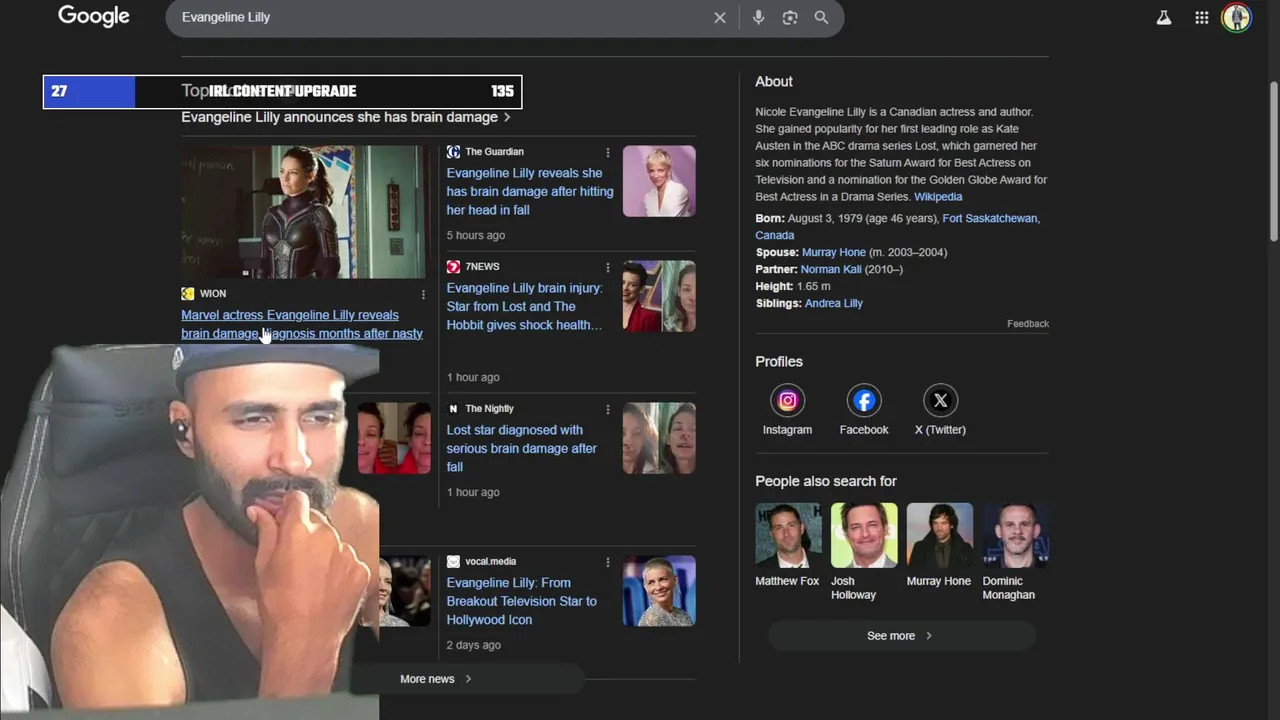Select Murray Hone photo in related people
The width and height of the screenshot is (1280, 720).
point(939,545)
